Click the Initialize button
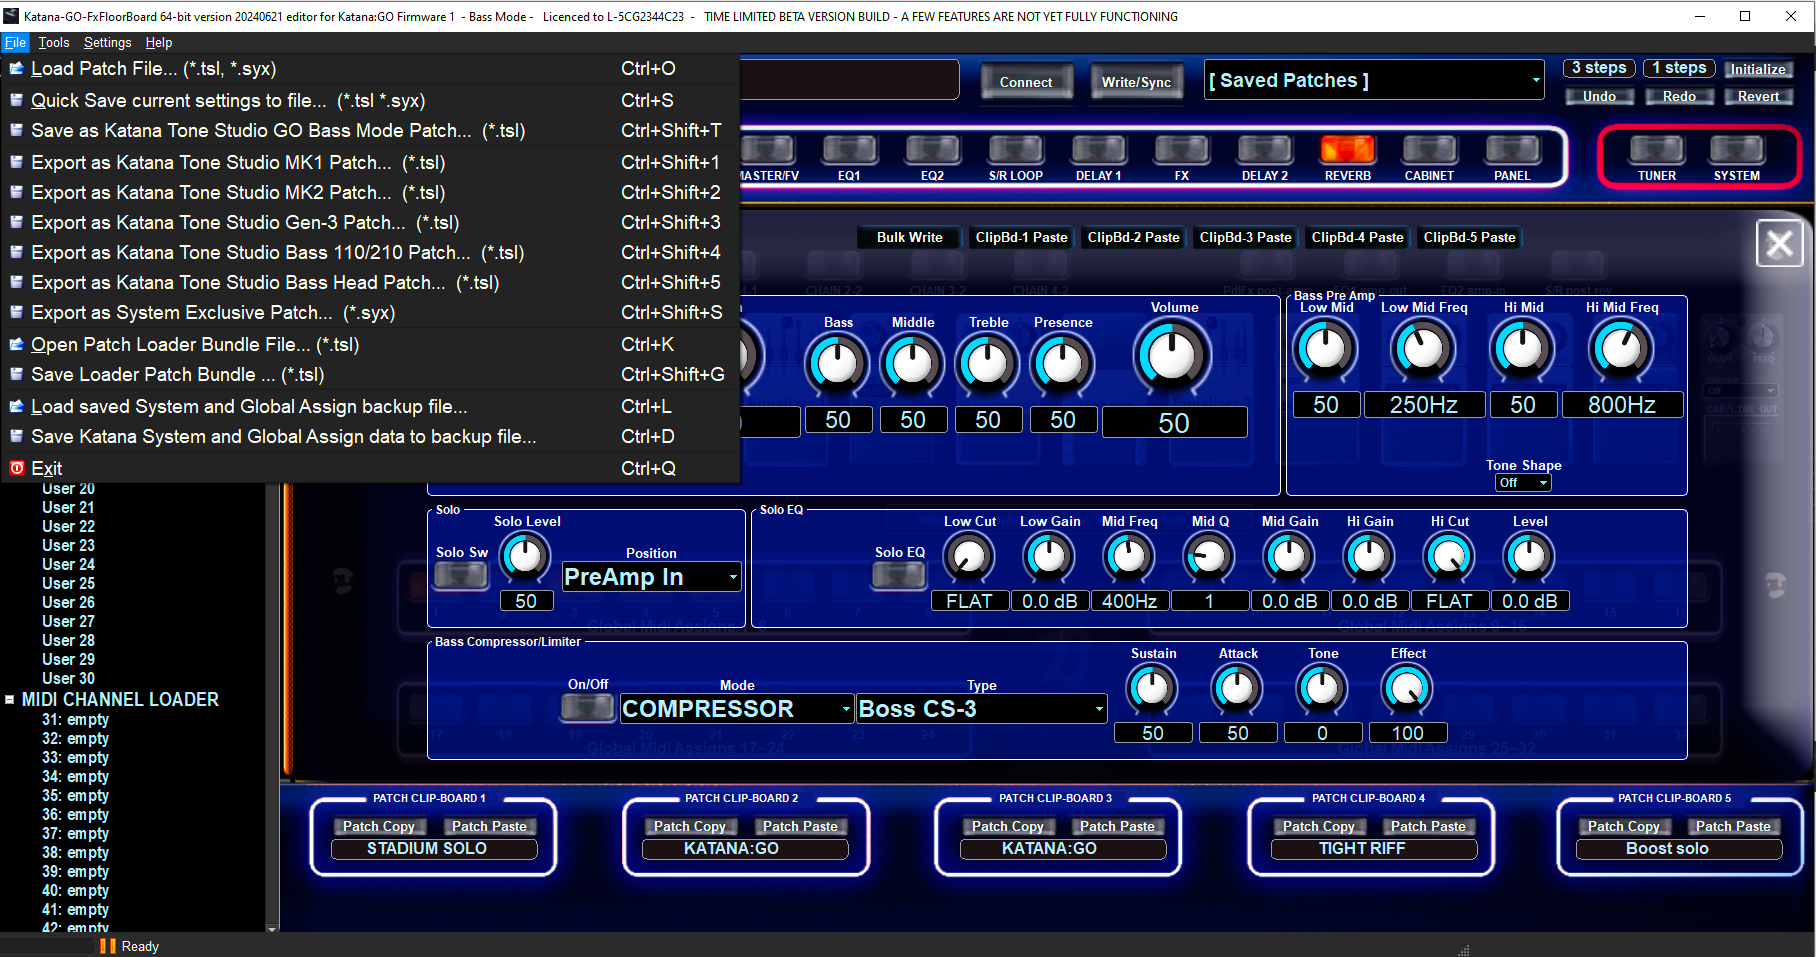The image size is (1816, 957). pyautogui.click(x=1758, y=69)
